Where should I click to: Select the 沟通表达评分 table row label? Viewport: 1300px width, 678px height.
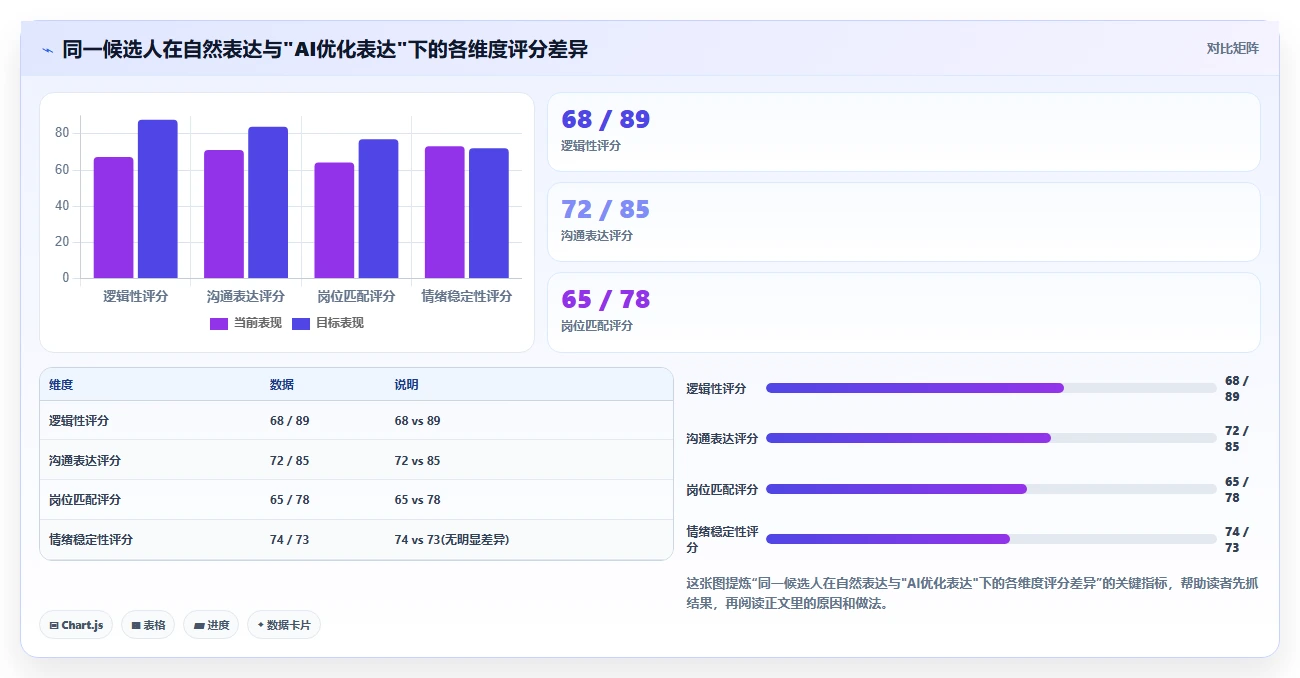click(85, 461)
